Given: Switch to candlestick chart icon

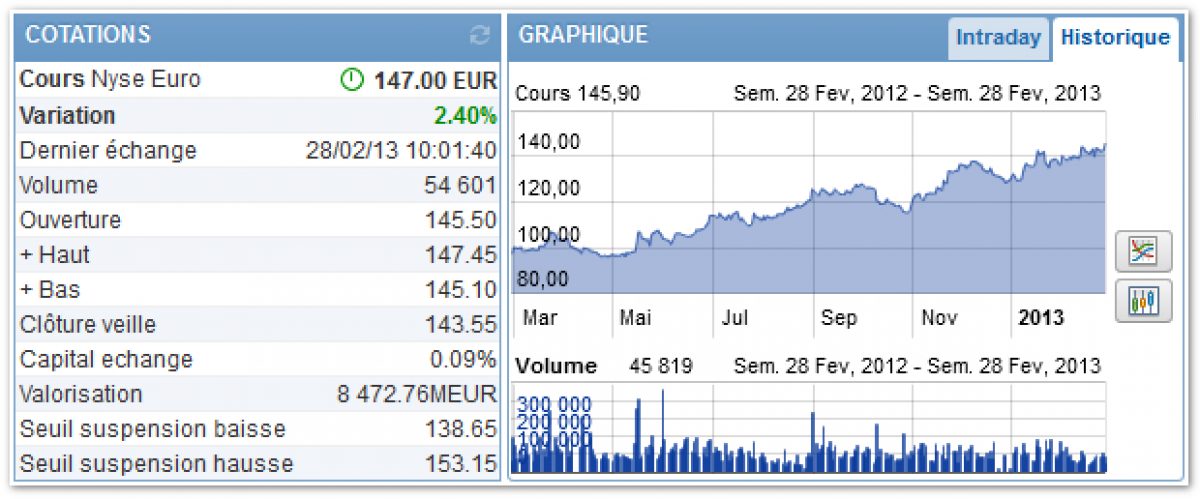Looking at the screenshot, I should [x=1142, y=301].
